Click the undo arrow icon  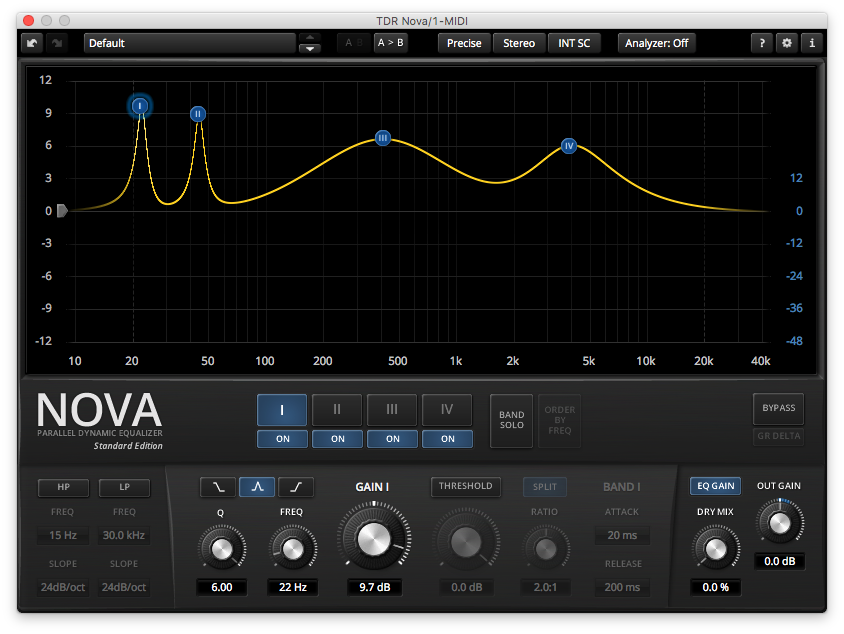(x=32, y=43)
